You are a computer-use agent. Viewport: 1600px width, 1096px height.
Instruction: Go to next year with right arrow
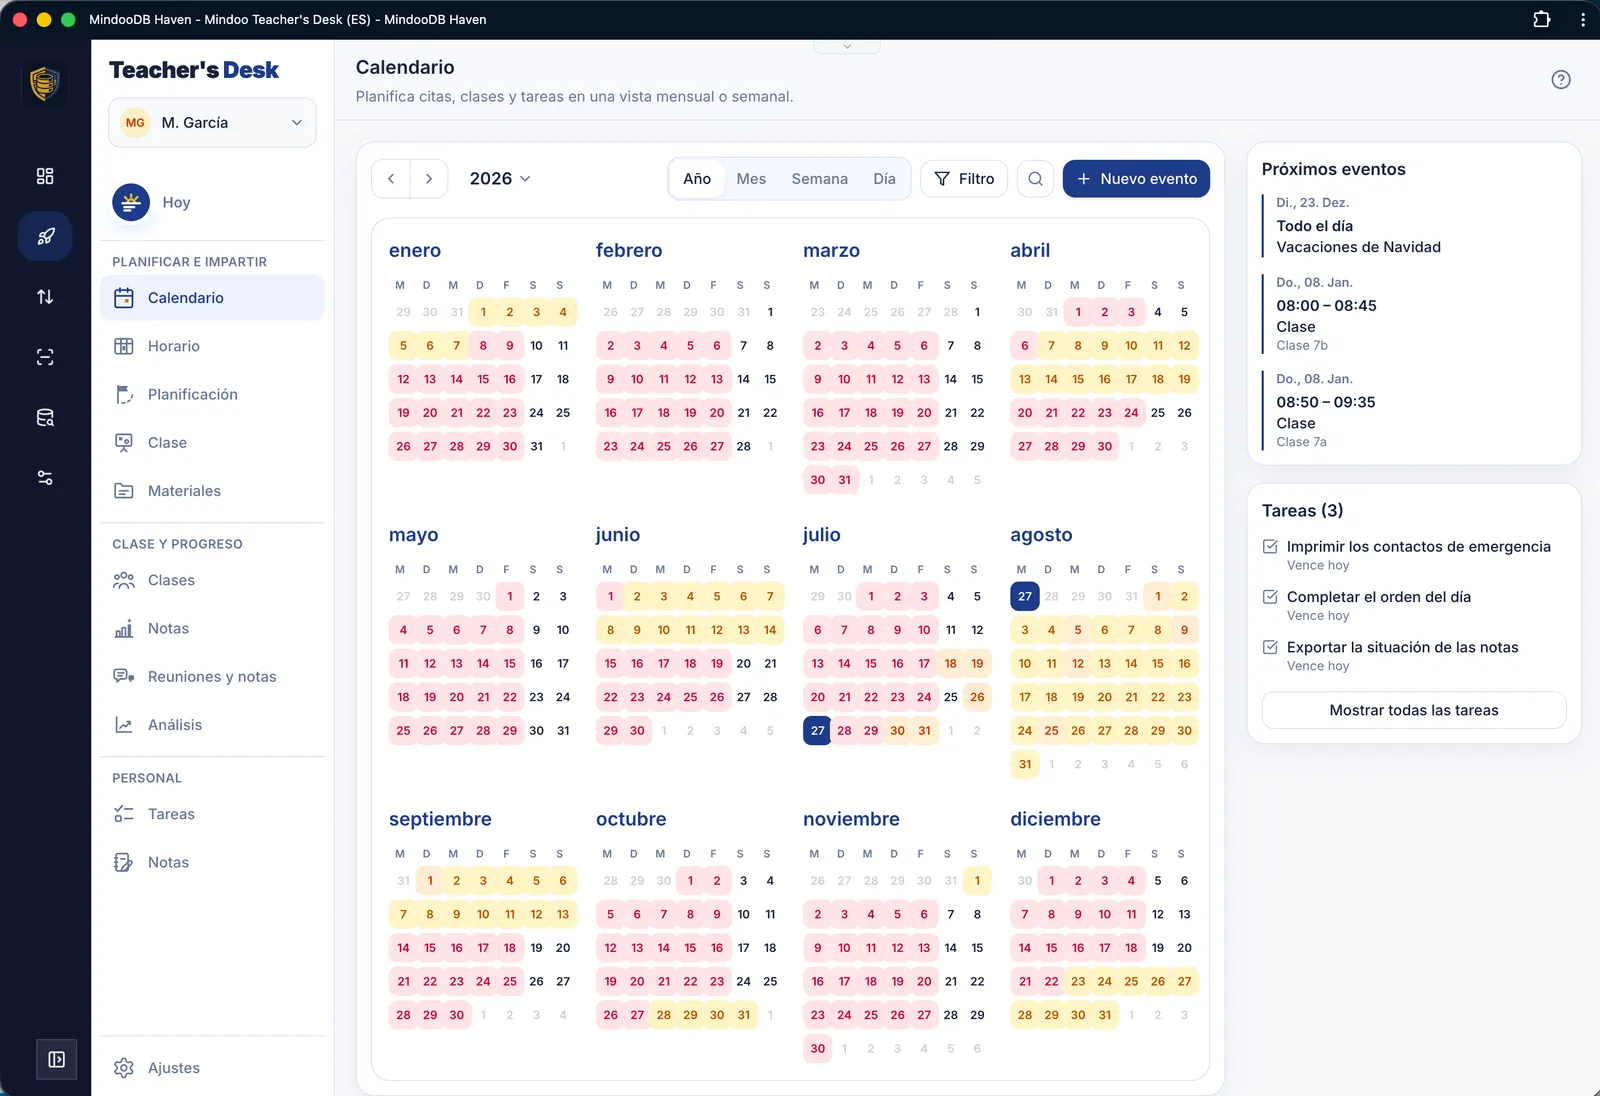point(429,179)
